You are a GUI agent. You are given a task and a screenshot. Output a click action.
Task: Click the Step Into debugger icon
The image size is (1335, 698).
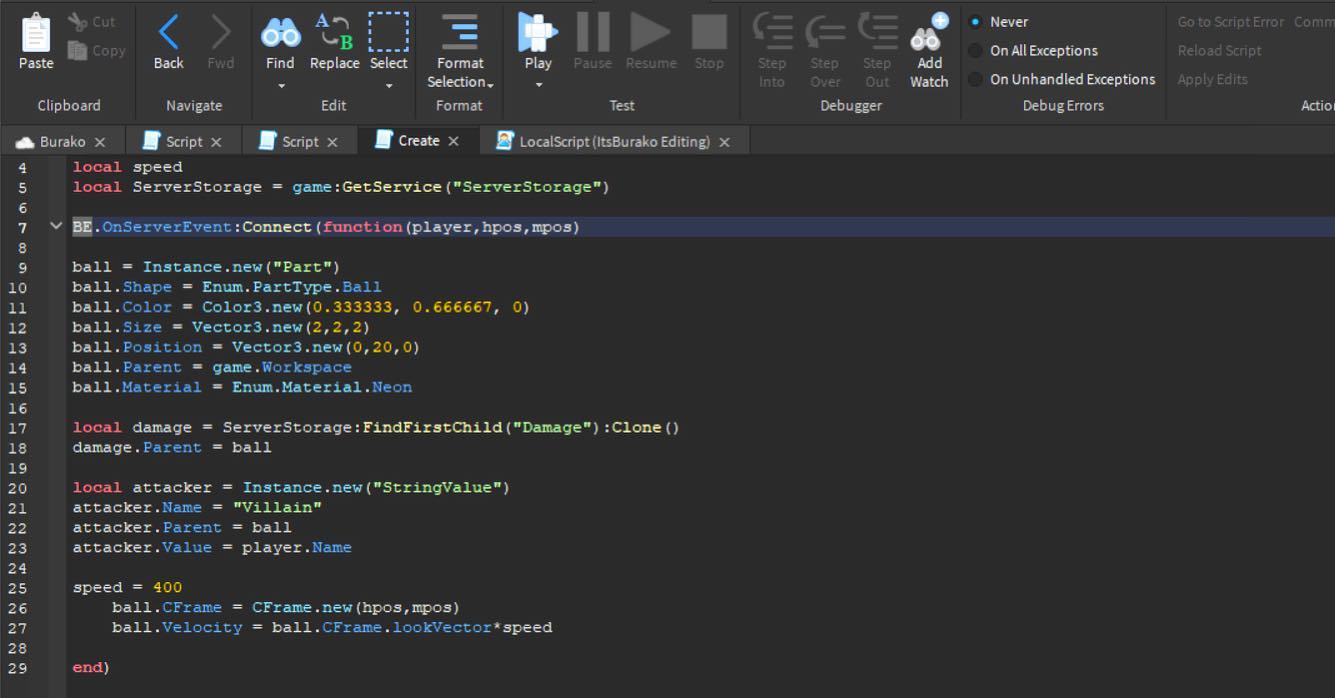coord(772,32)
